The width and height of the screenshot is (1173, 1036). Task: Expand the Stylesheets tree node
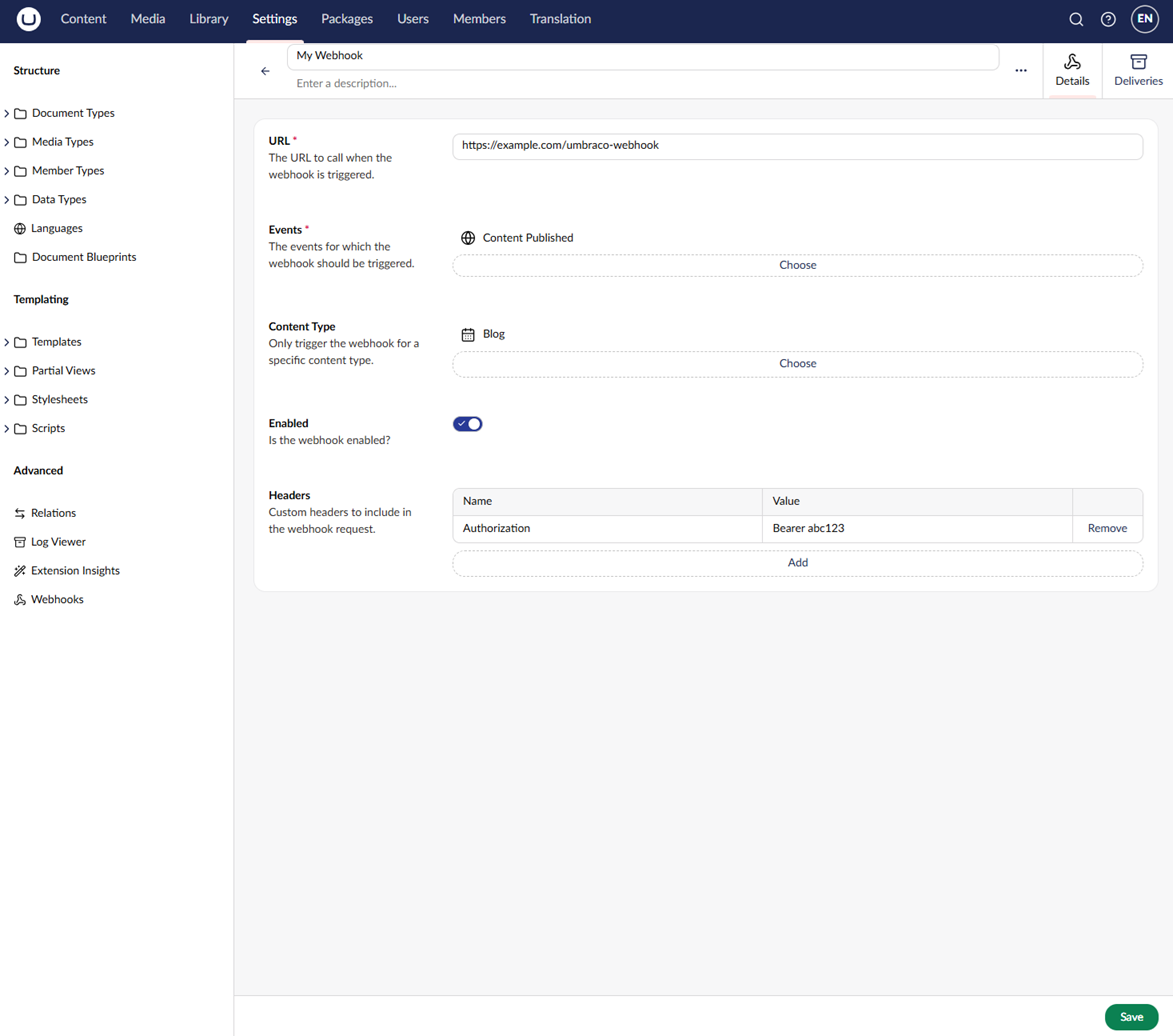[7, 400]
